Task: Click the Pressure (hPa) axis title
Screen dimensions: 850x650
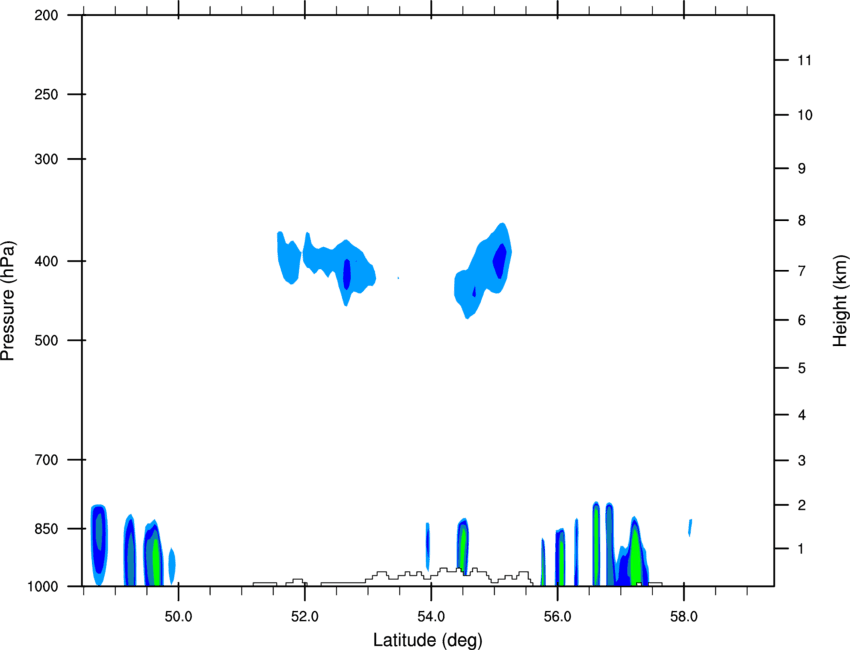Action: (x=8, y=301)
